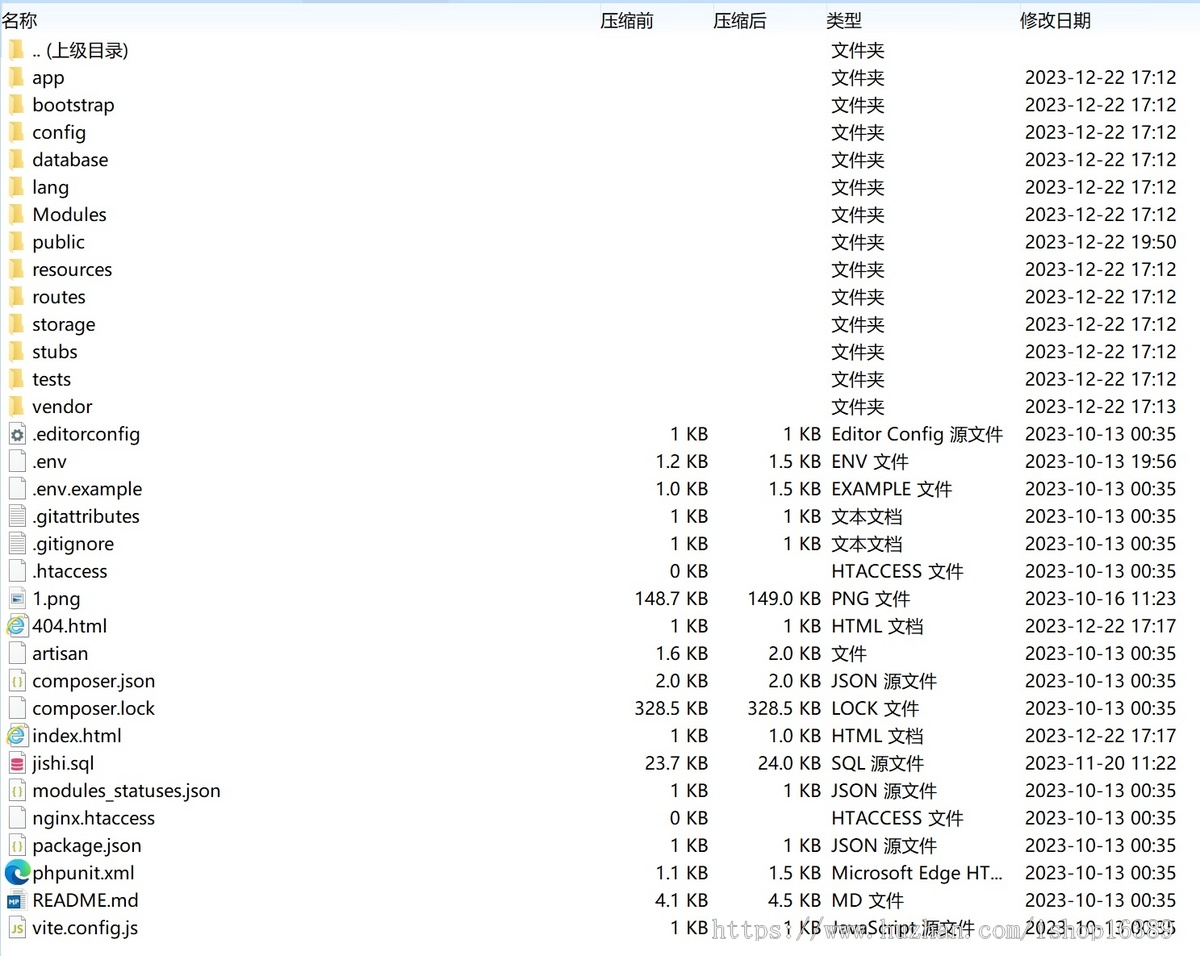Click public folder's date 2023-12-22 19:50
1200x956 pixels.
[x=1100, y=242]
